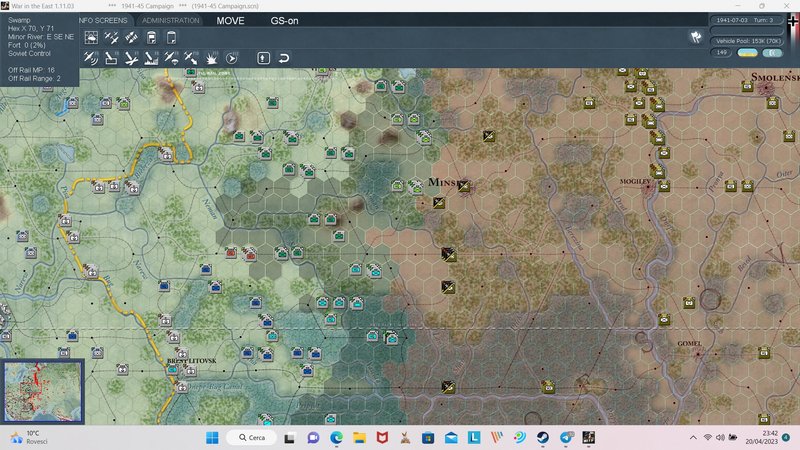Select air transport paradrop mission icon
This screenshot has height=450, width=800.
[171, 58]
